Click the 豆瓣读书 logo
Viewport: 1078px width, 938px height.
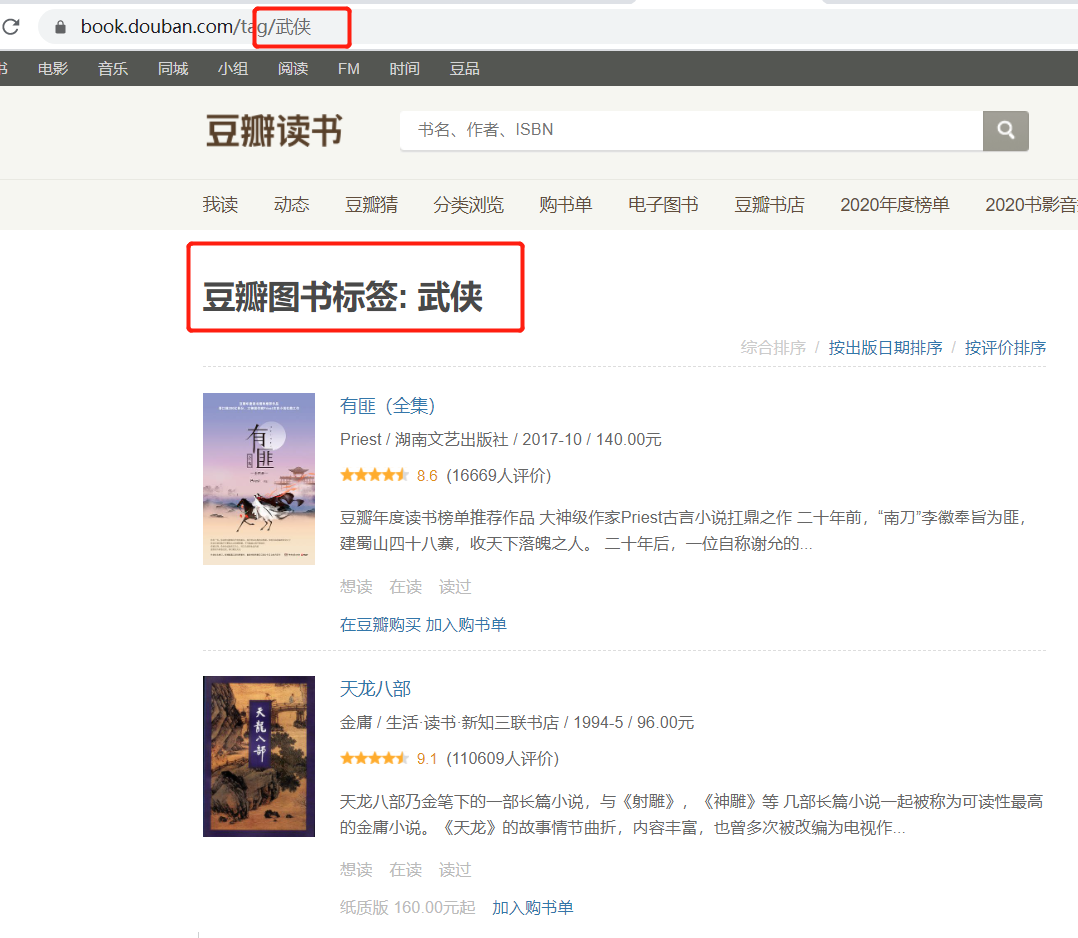tap(274, 131)
